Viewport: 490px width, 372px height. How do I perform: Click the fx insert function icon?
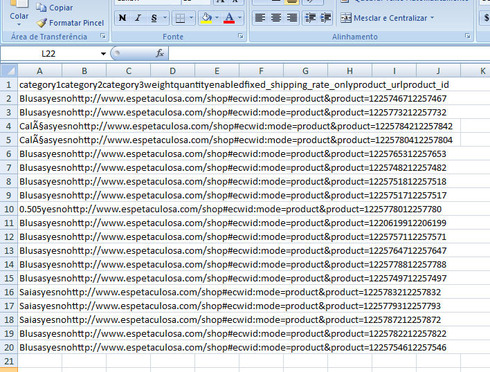(x=160, y=53)
